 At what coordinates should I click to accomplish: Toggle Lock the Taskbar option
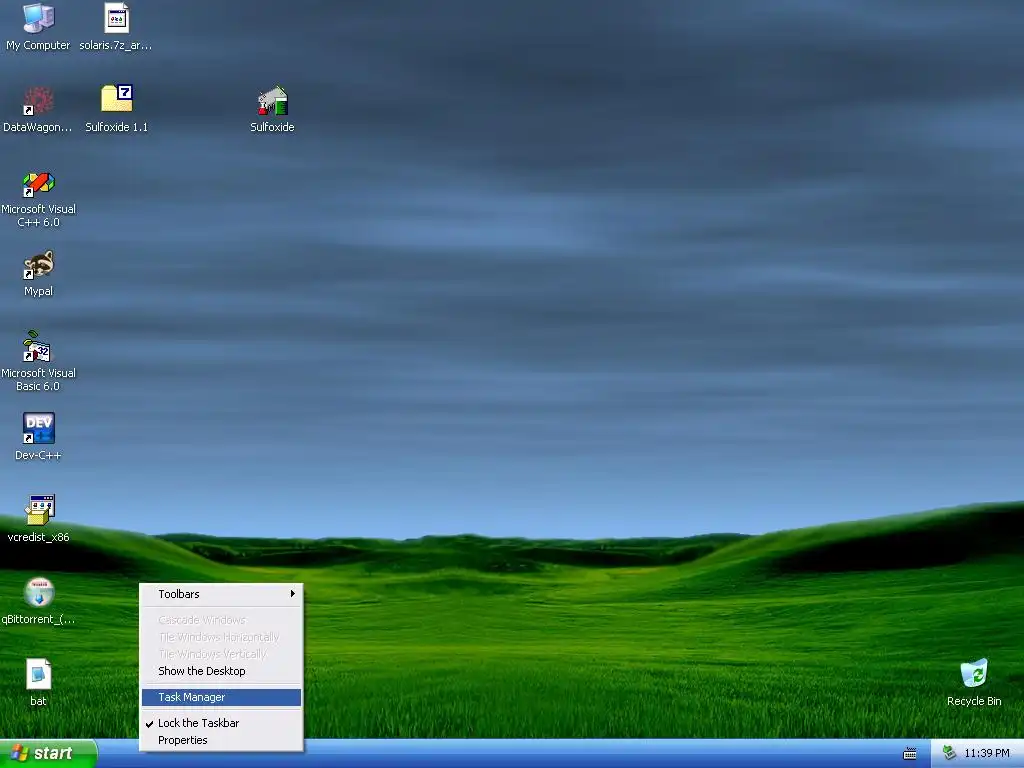coord(221,723)
